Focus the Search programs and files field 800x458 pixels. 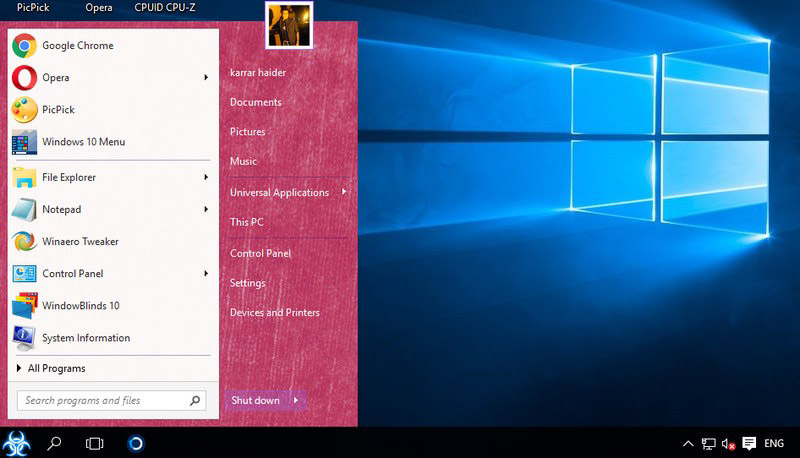tap(112, 401)
